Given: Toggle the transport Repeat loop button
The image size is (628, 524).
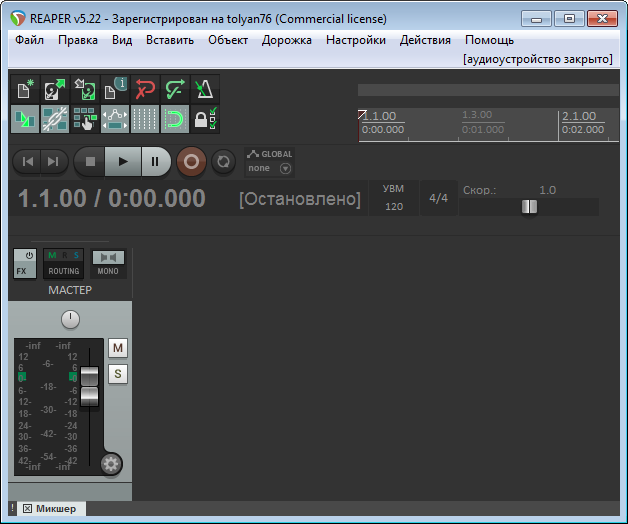Looking at the screenshot, I should click(x=224, y=160).
